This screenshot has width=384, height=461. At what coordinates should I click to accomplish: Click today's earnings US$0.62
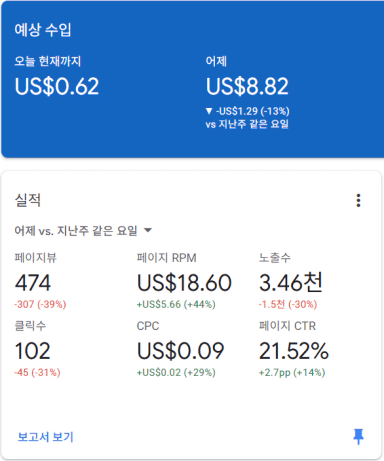[x=57, y=86]
